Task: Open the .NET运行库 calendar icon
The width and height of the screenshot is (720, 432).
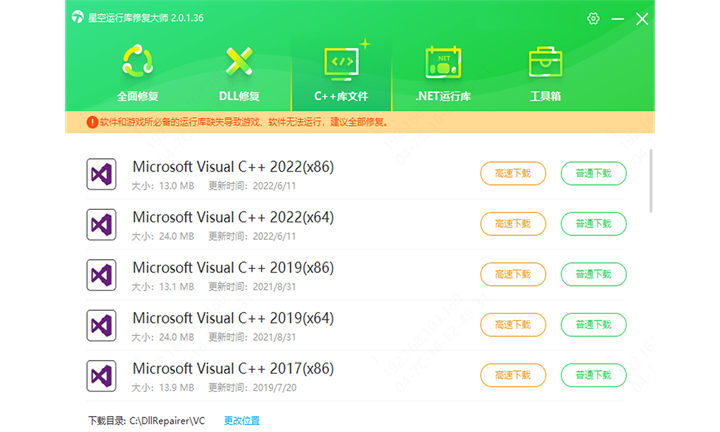Action: point(443,62)
